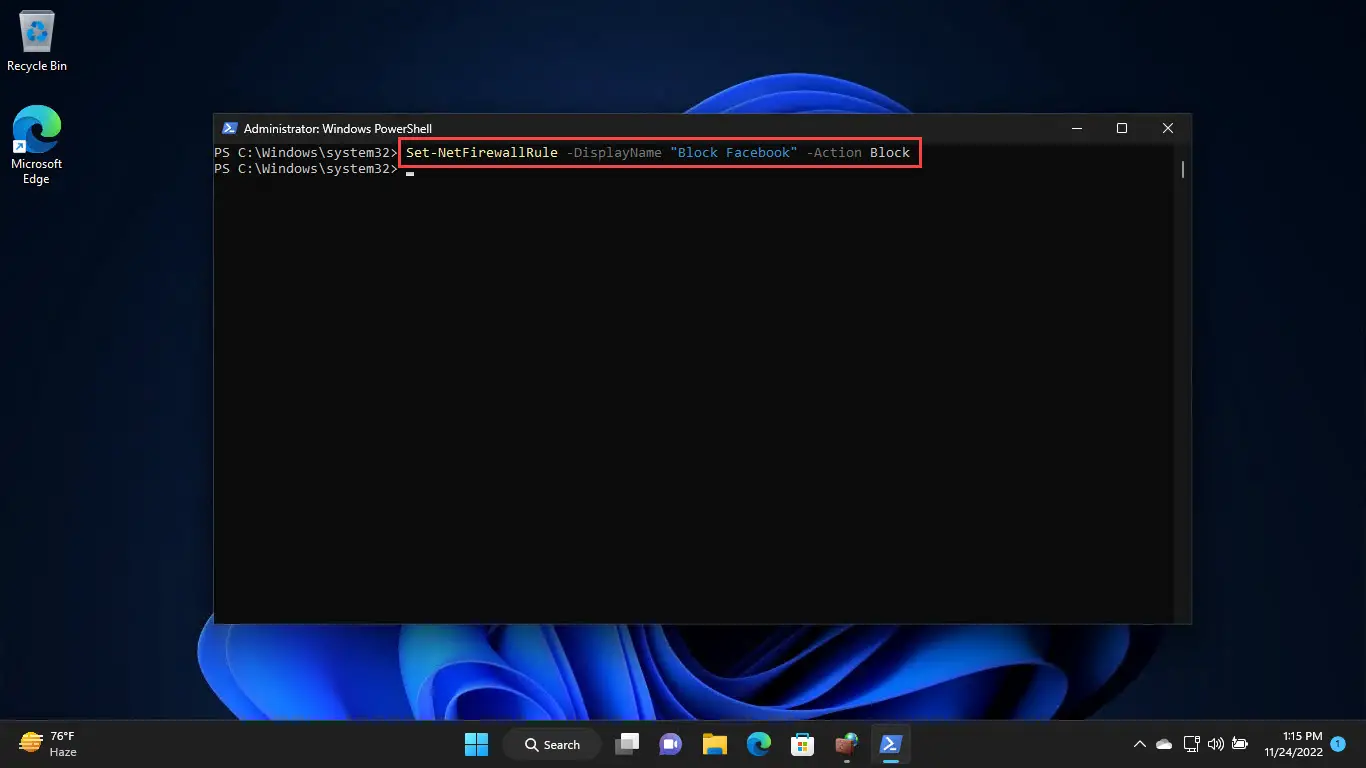1366x768 pixels.
Task: Expand the hidden system tray icons chevron
Action: pos(1139,744)
